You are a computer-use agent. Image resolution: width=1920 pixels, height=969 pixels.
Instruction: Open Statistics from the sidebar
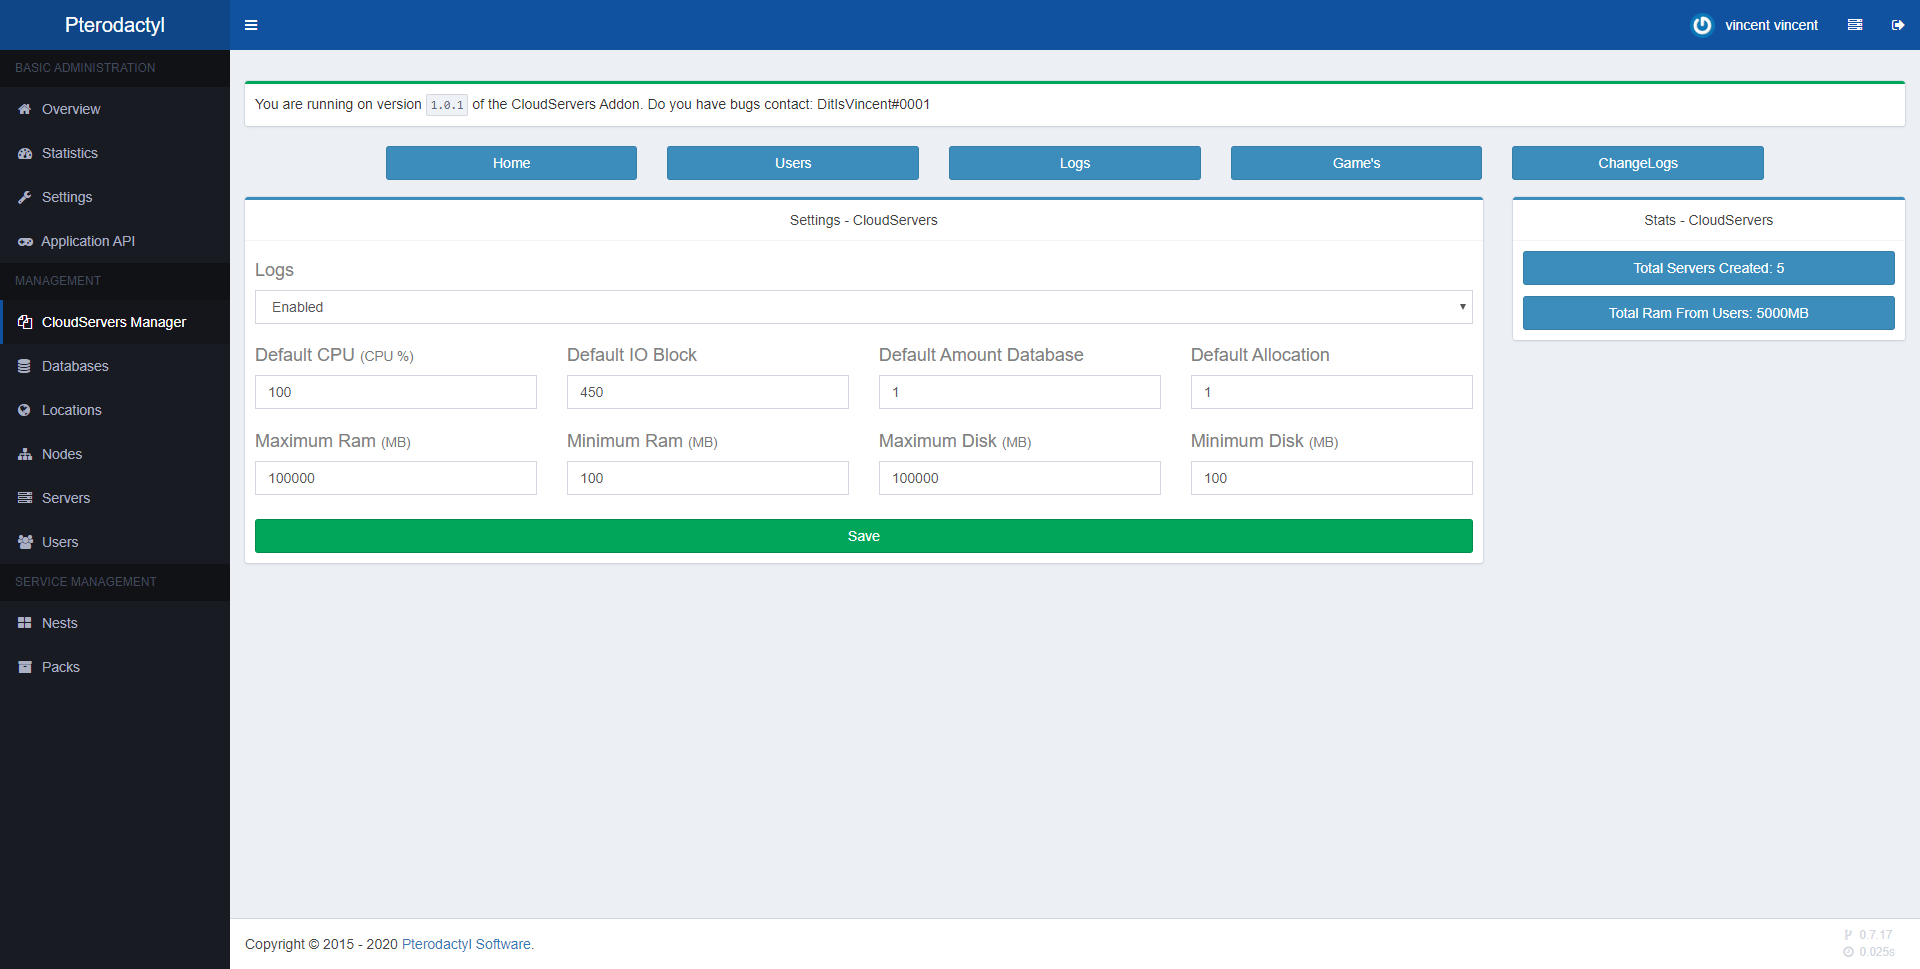[x=70, y=153]
